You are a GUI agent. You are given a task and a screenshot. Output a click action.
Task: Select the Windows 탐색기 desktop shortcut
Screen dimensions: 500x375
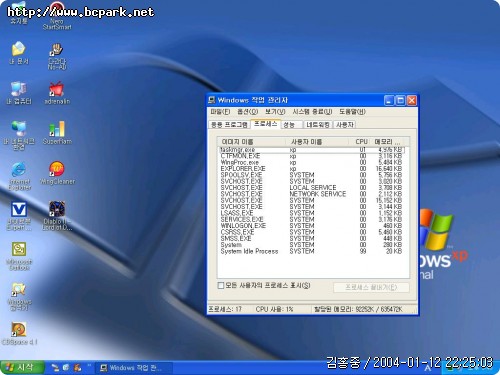click(19, 297)
